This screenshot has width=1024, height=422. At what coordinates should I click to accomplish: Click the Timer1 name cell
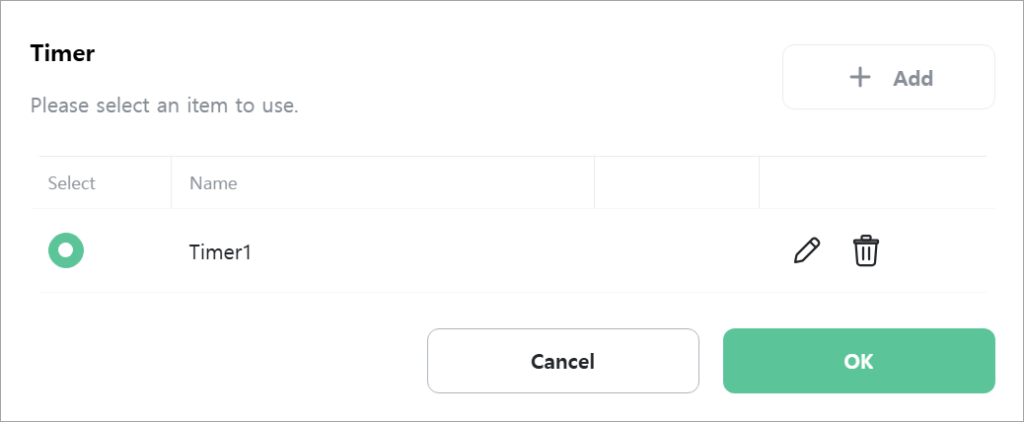[383, 251]
